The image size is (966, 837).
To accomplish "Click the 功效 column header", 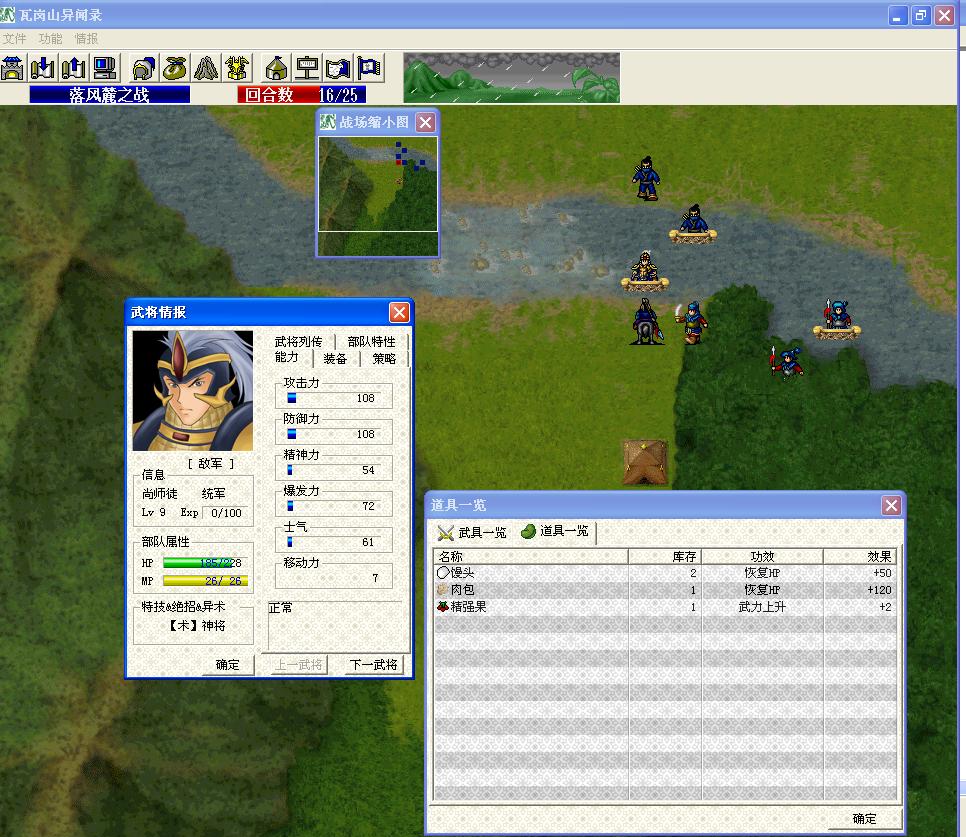I will (762, 557).
